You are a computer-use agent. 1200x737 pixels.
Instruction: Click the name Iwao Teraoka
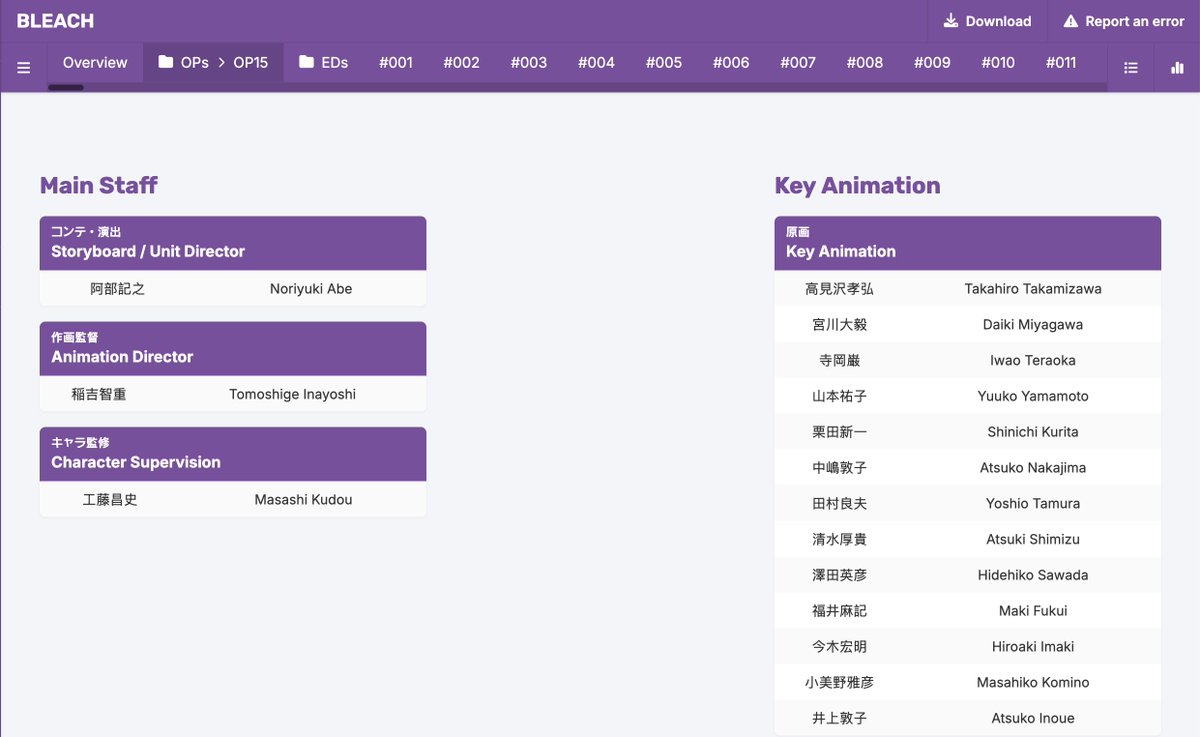(x=1033, y=360)
